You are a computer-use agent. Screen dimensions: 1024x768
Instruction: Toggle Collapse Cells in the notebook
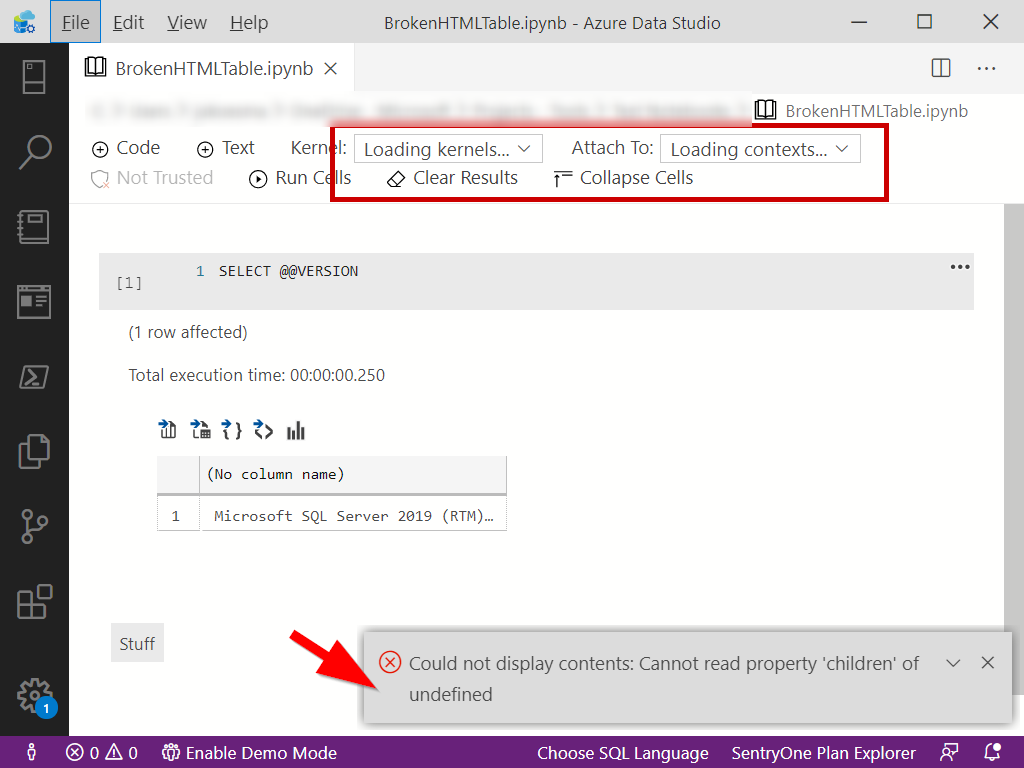pos(622,178)
